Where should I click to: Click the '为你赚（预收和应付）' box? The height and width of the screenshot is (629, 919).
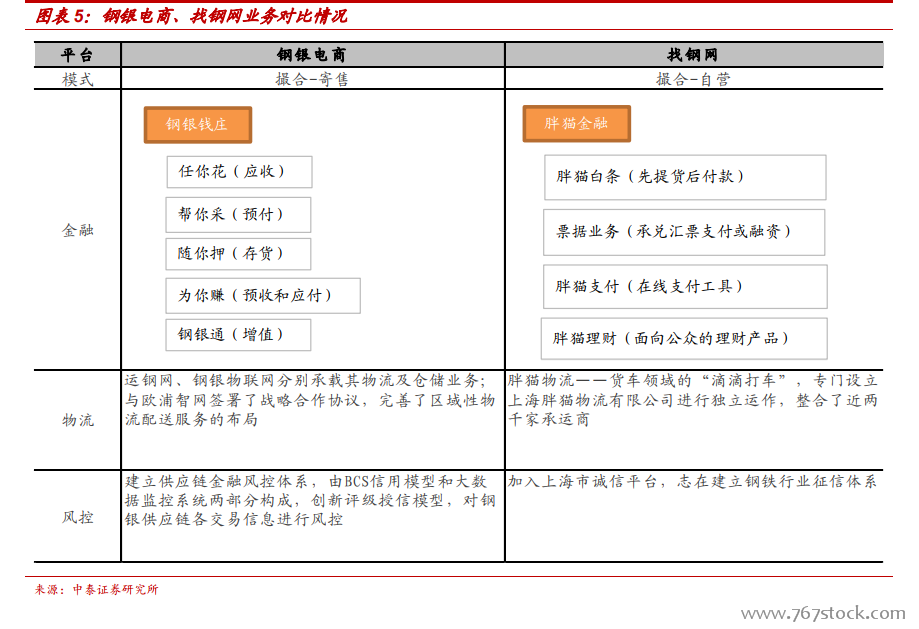pos(263,295)
